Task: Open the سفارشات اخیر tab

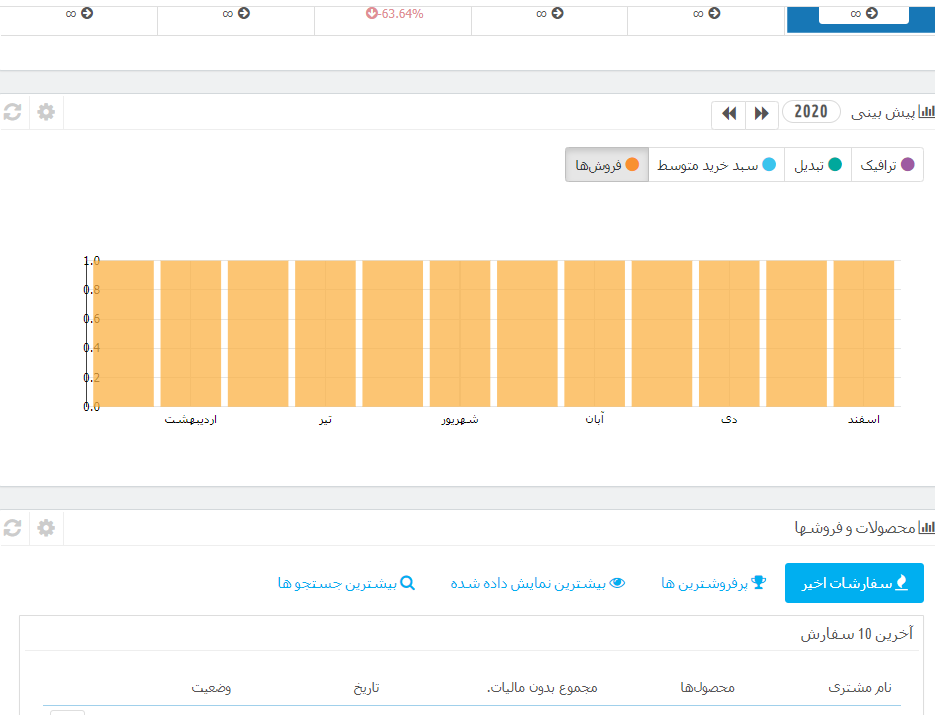Action: point(854,583)
